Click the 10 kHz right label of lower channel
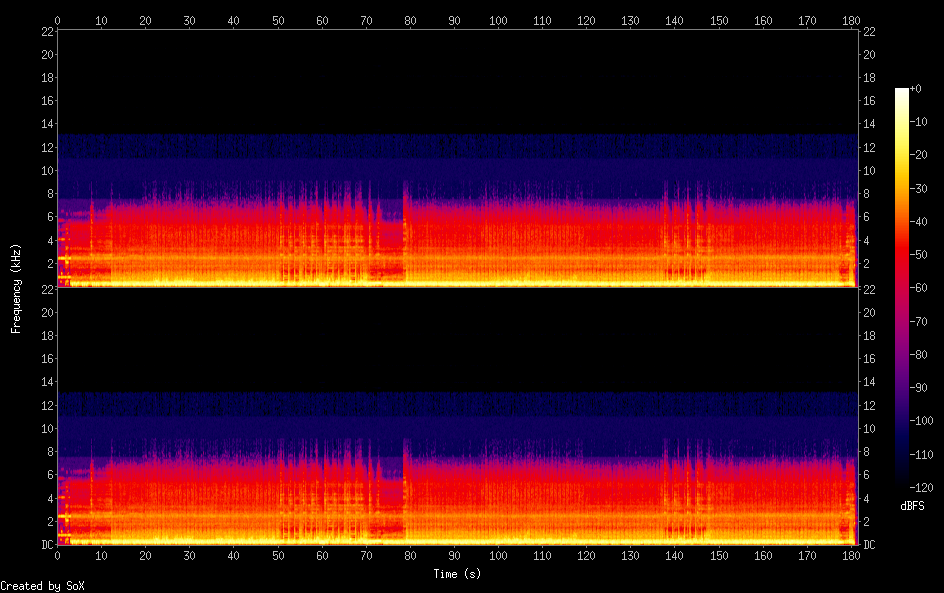This screenshot has width=944, height=593. tap(869, 429)
